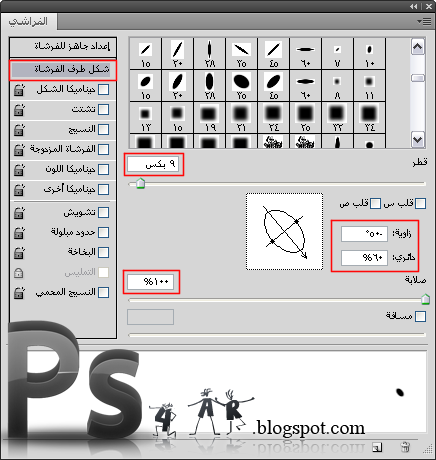Enable Shape Dynamics (ديناميكا الشكل) checkbox
The width and height of the screenshot is (436, 460).
tap(104, 89)
